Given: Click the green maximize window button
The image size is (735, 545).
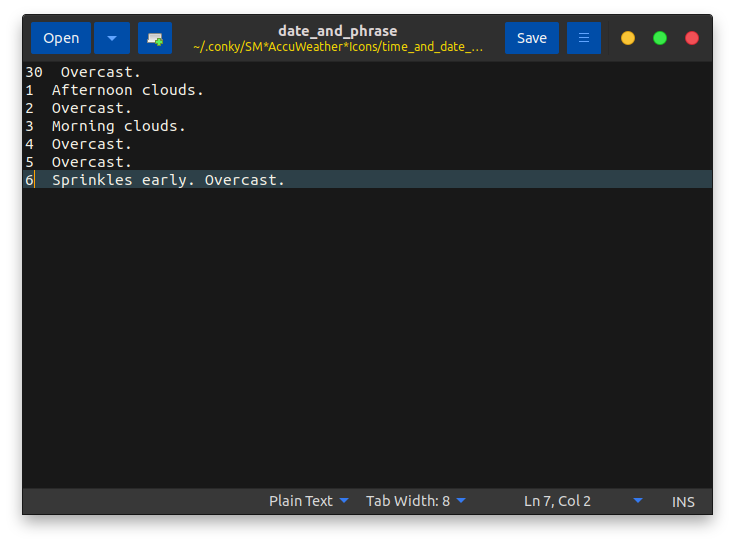Looking at the screenshot, I should click(x=660, y=38).
